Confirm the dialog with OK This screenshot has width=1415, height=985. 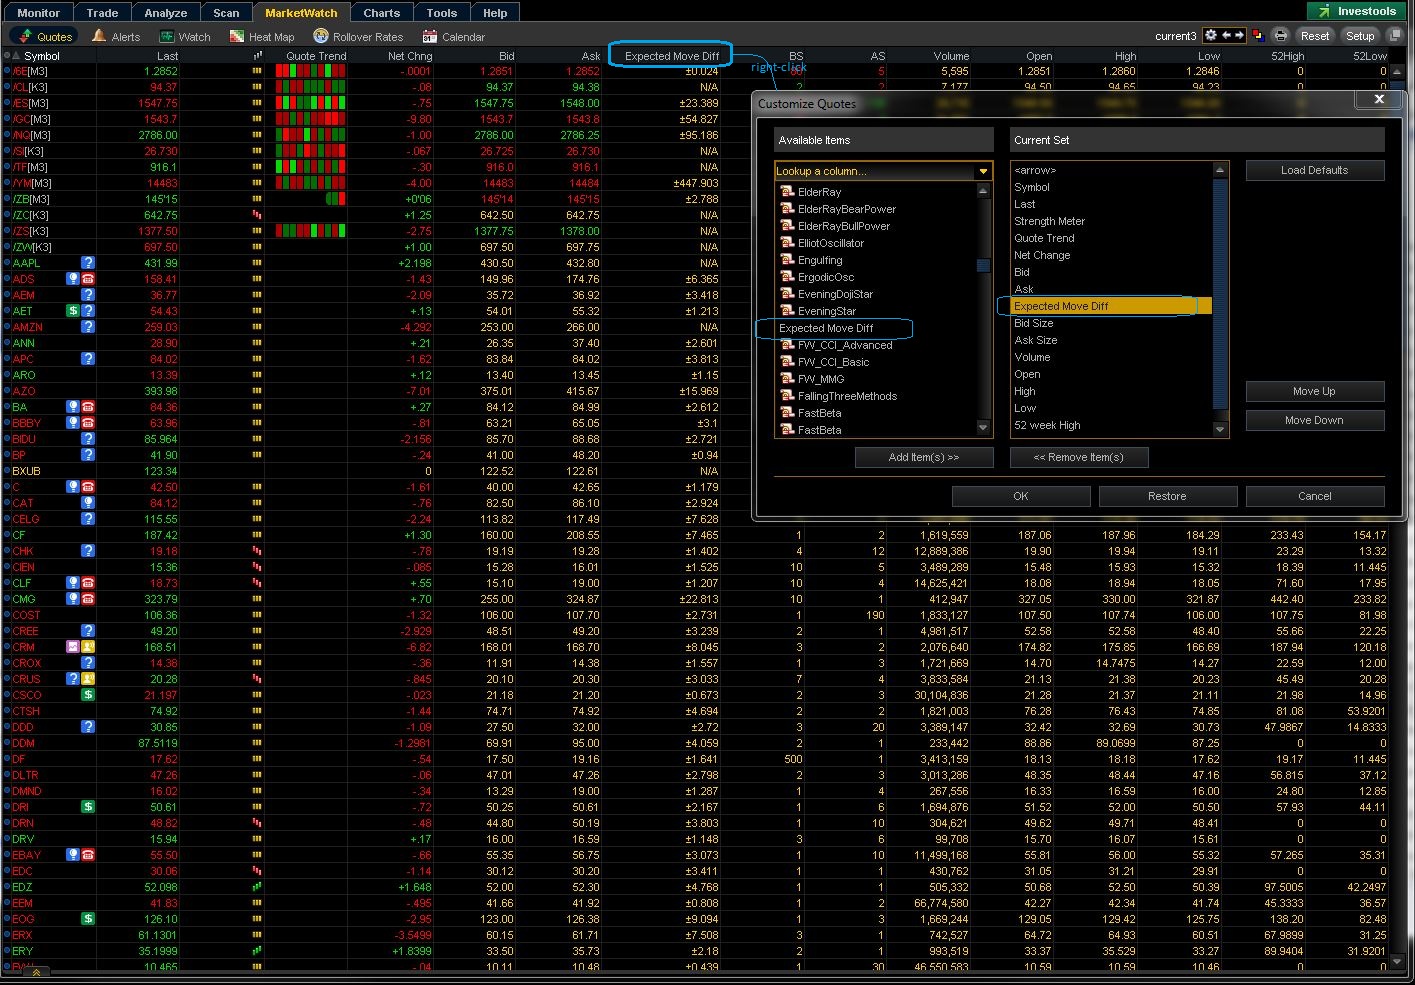1021,496
